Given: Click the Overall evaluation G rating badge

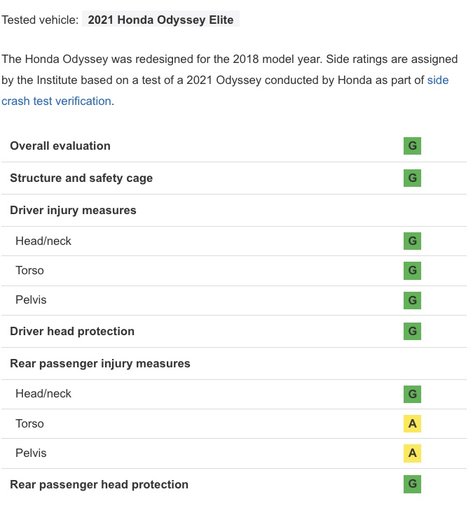Looking at the screenshot, I should [412, 146].
